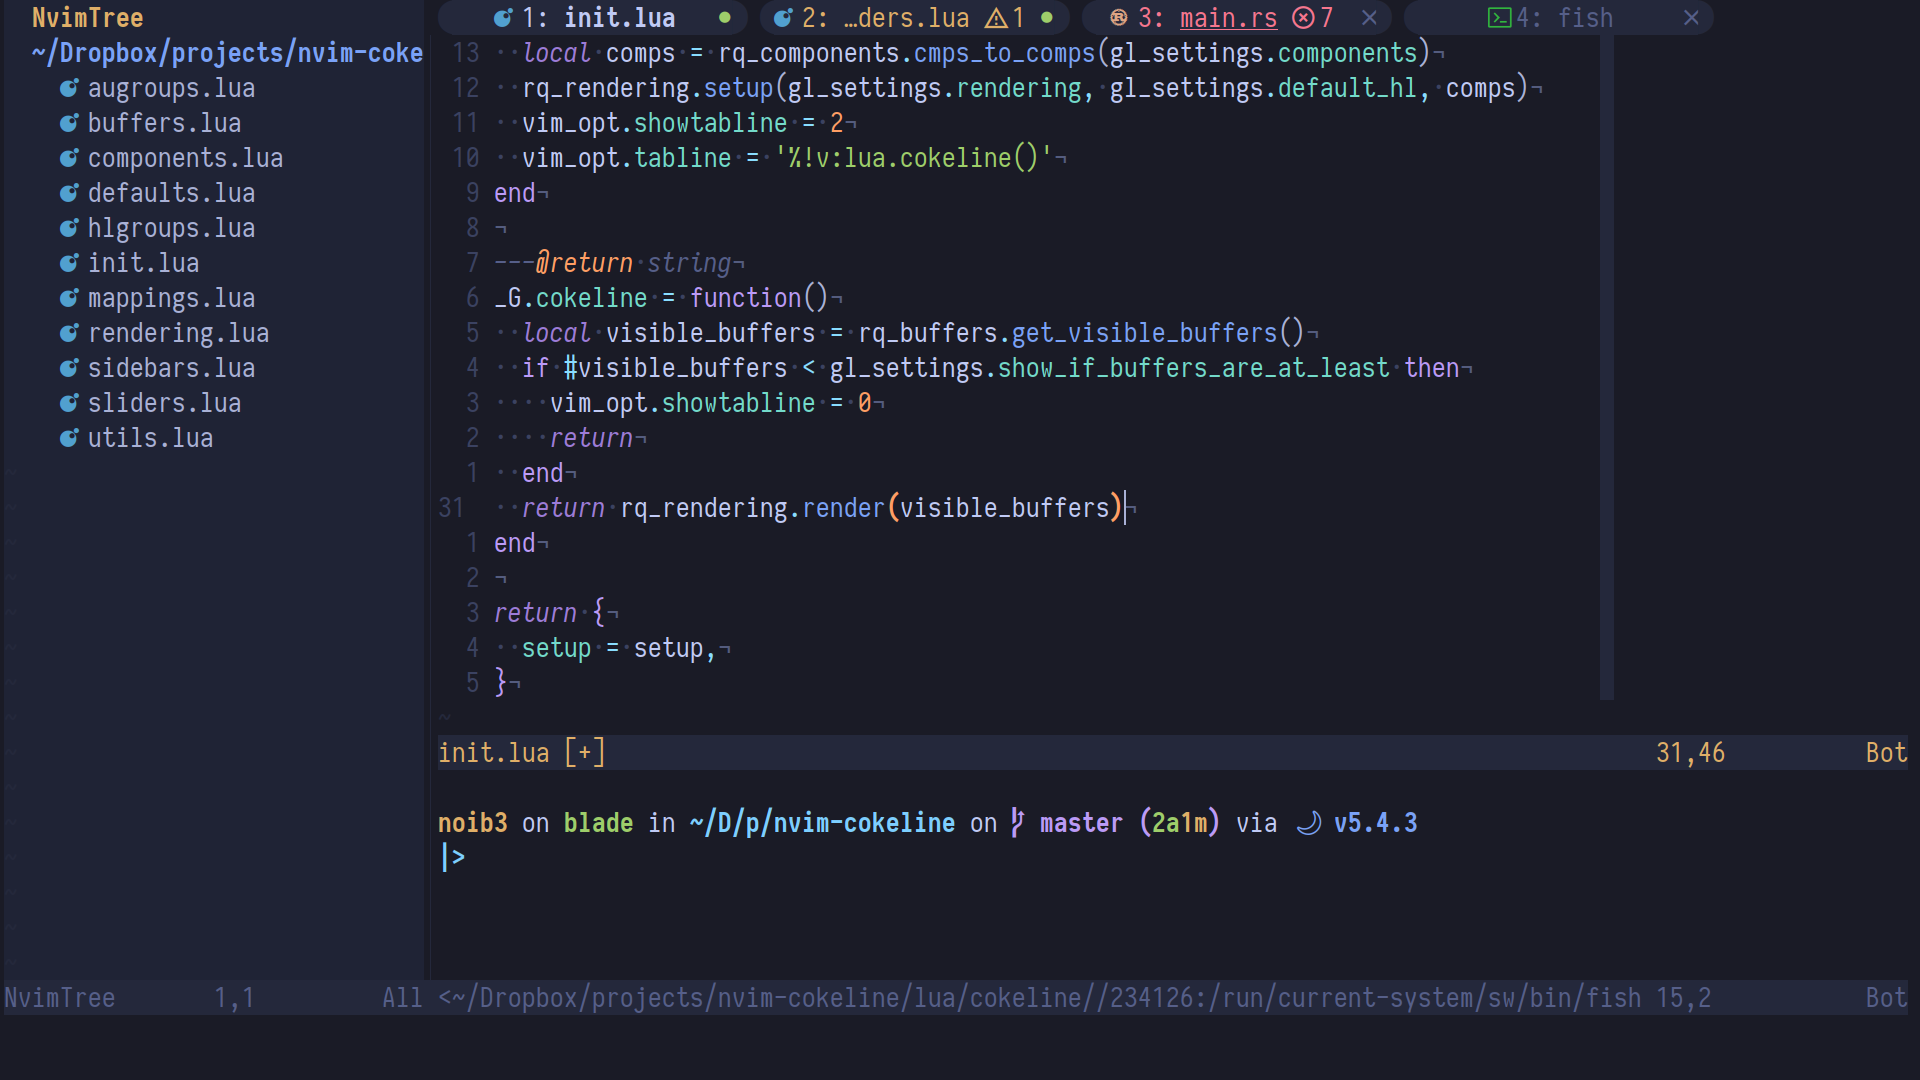Close the fish terminal tab
This screenshot has width=1920, height=1080.
[1691, 18]
